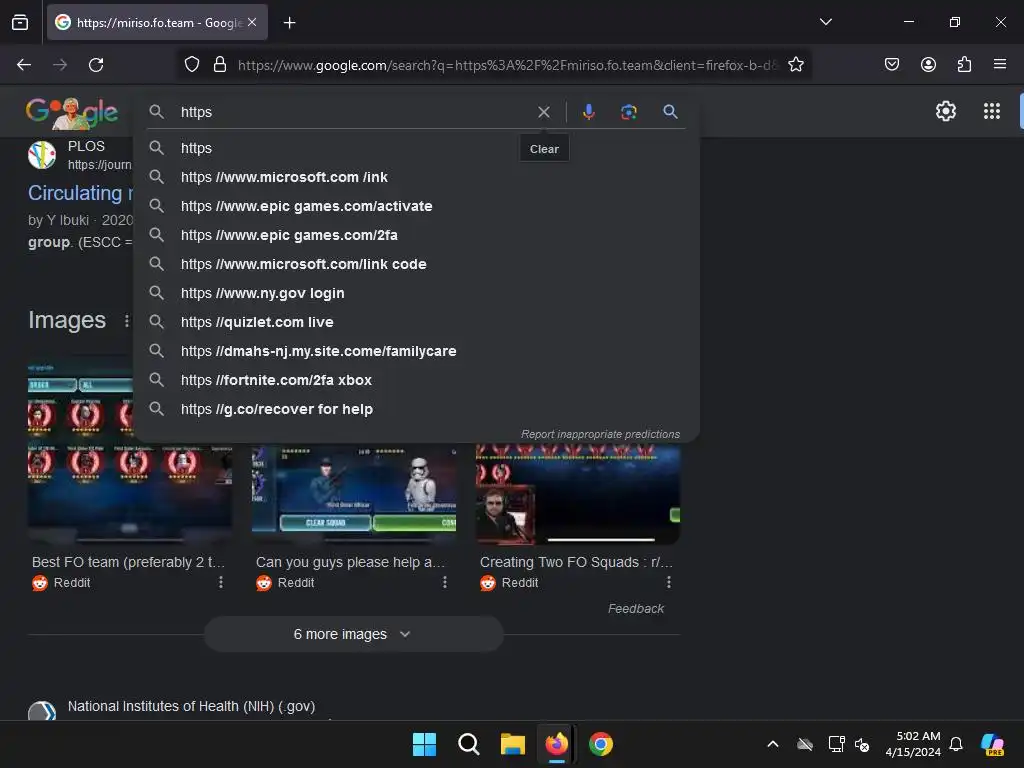Image resolution: width=1024 pixels, height=768 pixels.
Task: Launch File Explorer from taskbar
Action: (513, 744)
